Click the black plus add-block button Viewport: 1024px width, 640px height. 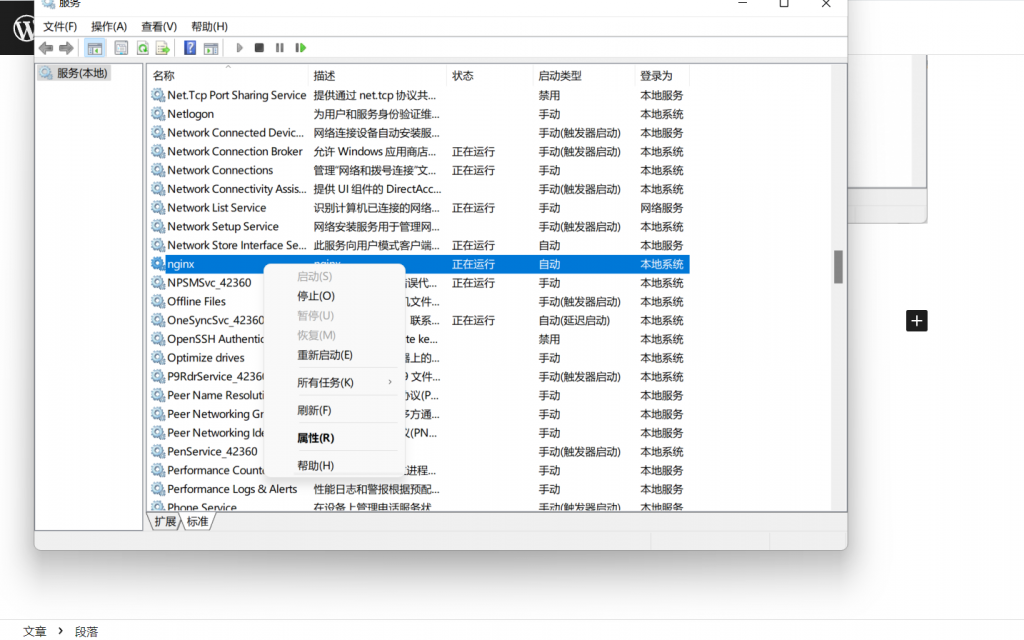(x=917, y=320)
